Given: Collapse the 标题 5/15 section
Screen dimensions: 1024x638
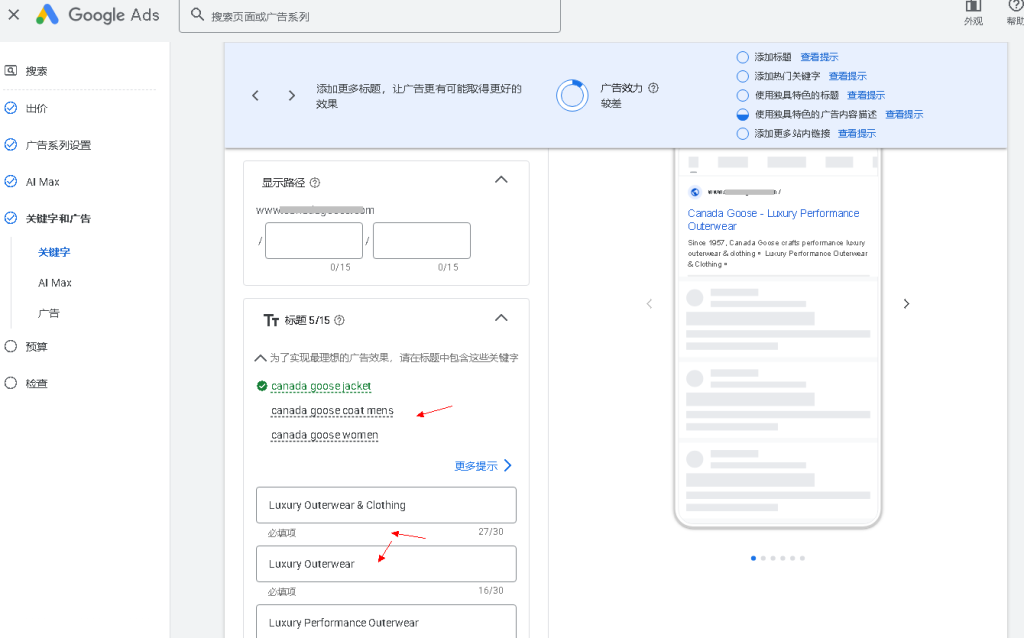Looking at the screenshot, I should click(x=501, y=317).
